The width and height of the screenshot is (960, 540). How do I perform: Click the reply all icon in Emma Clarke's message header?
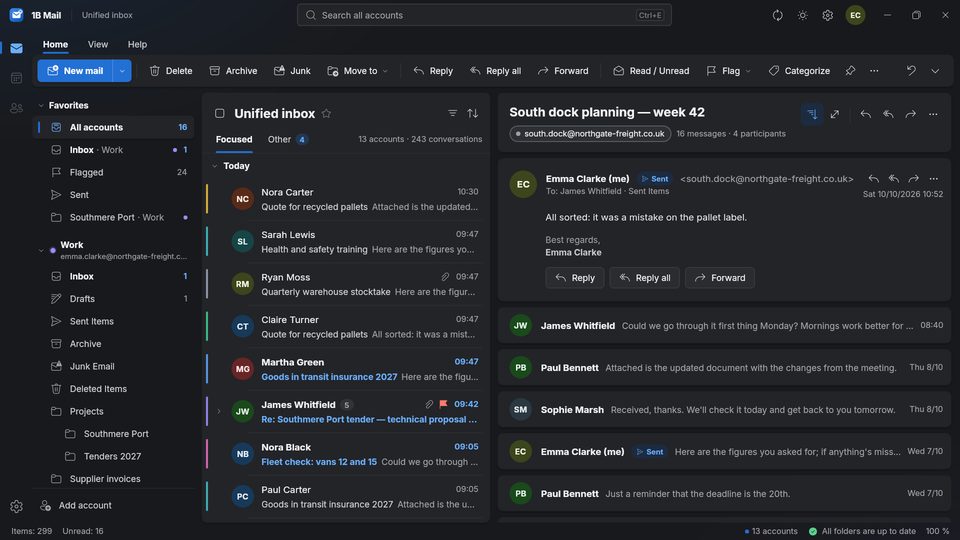click(894, 179)
